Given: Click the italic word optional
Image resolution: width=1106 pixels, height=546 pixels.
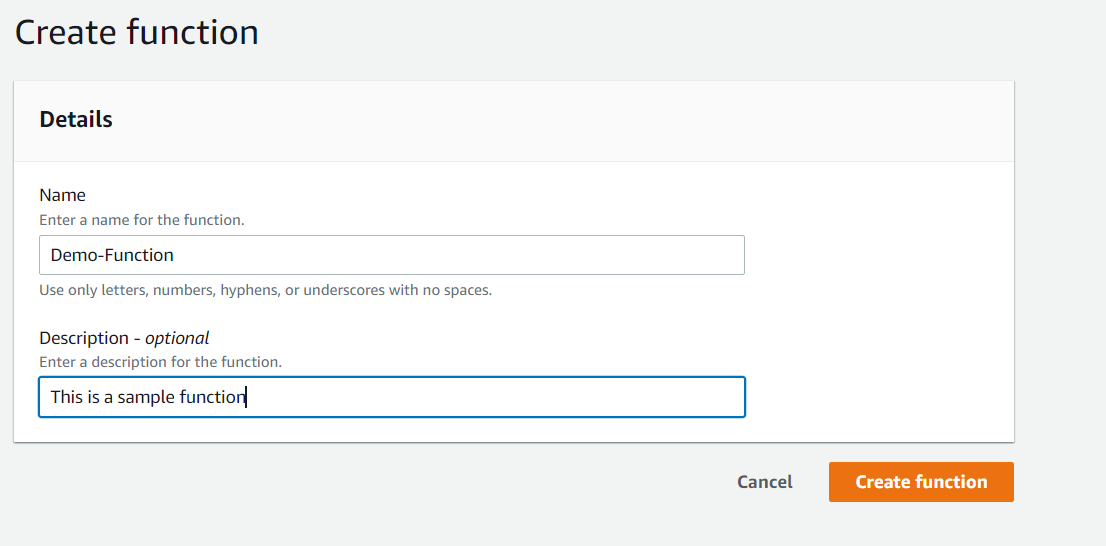Looking at the screenshot, I should 177,338.
